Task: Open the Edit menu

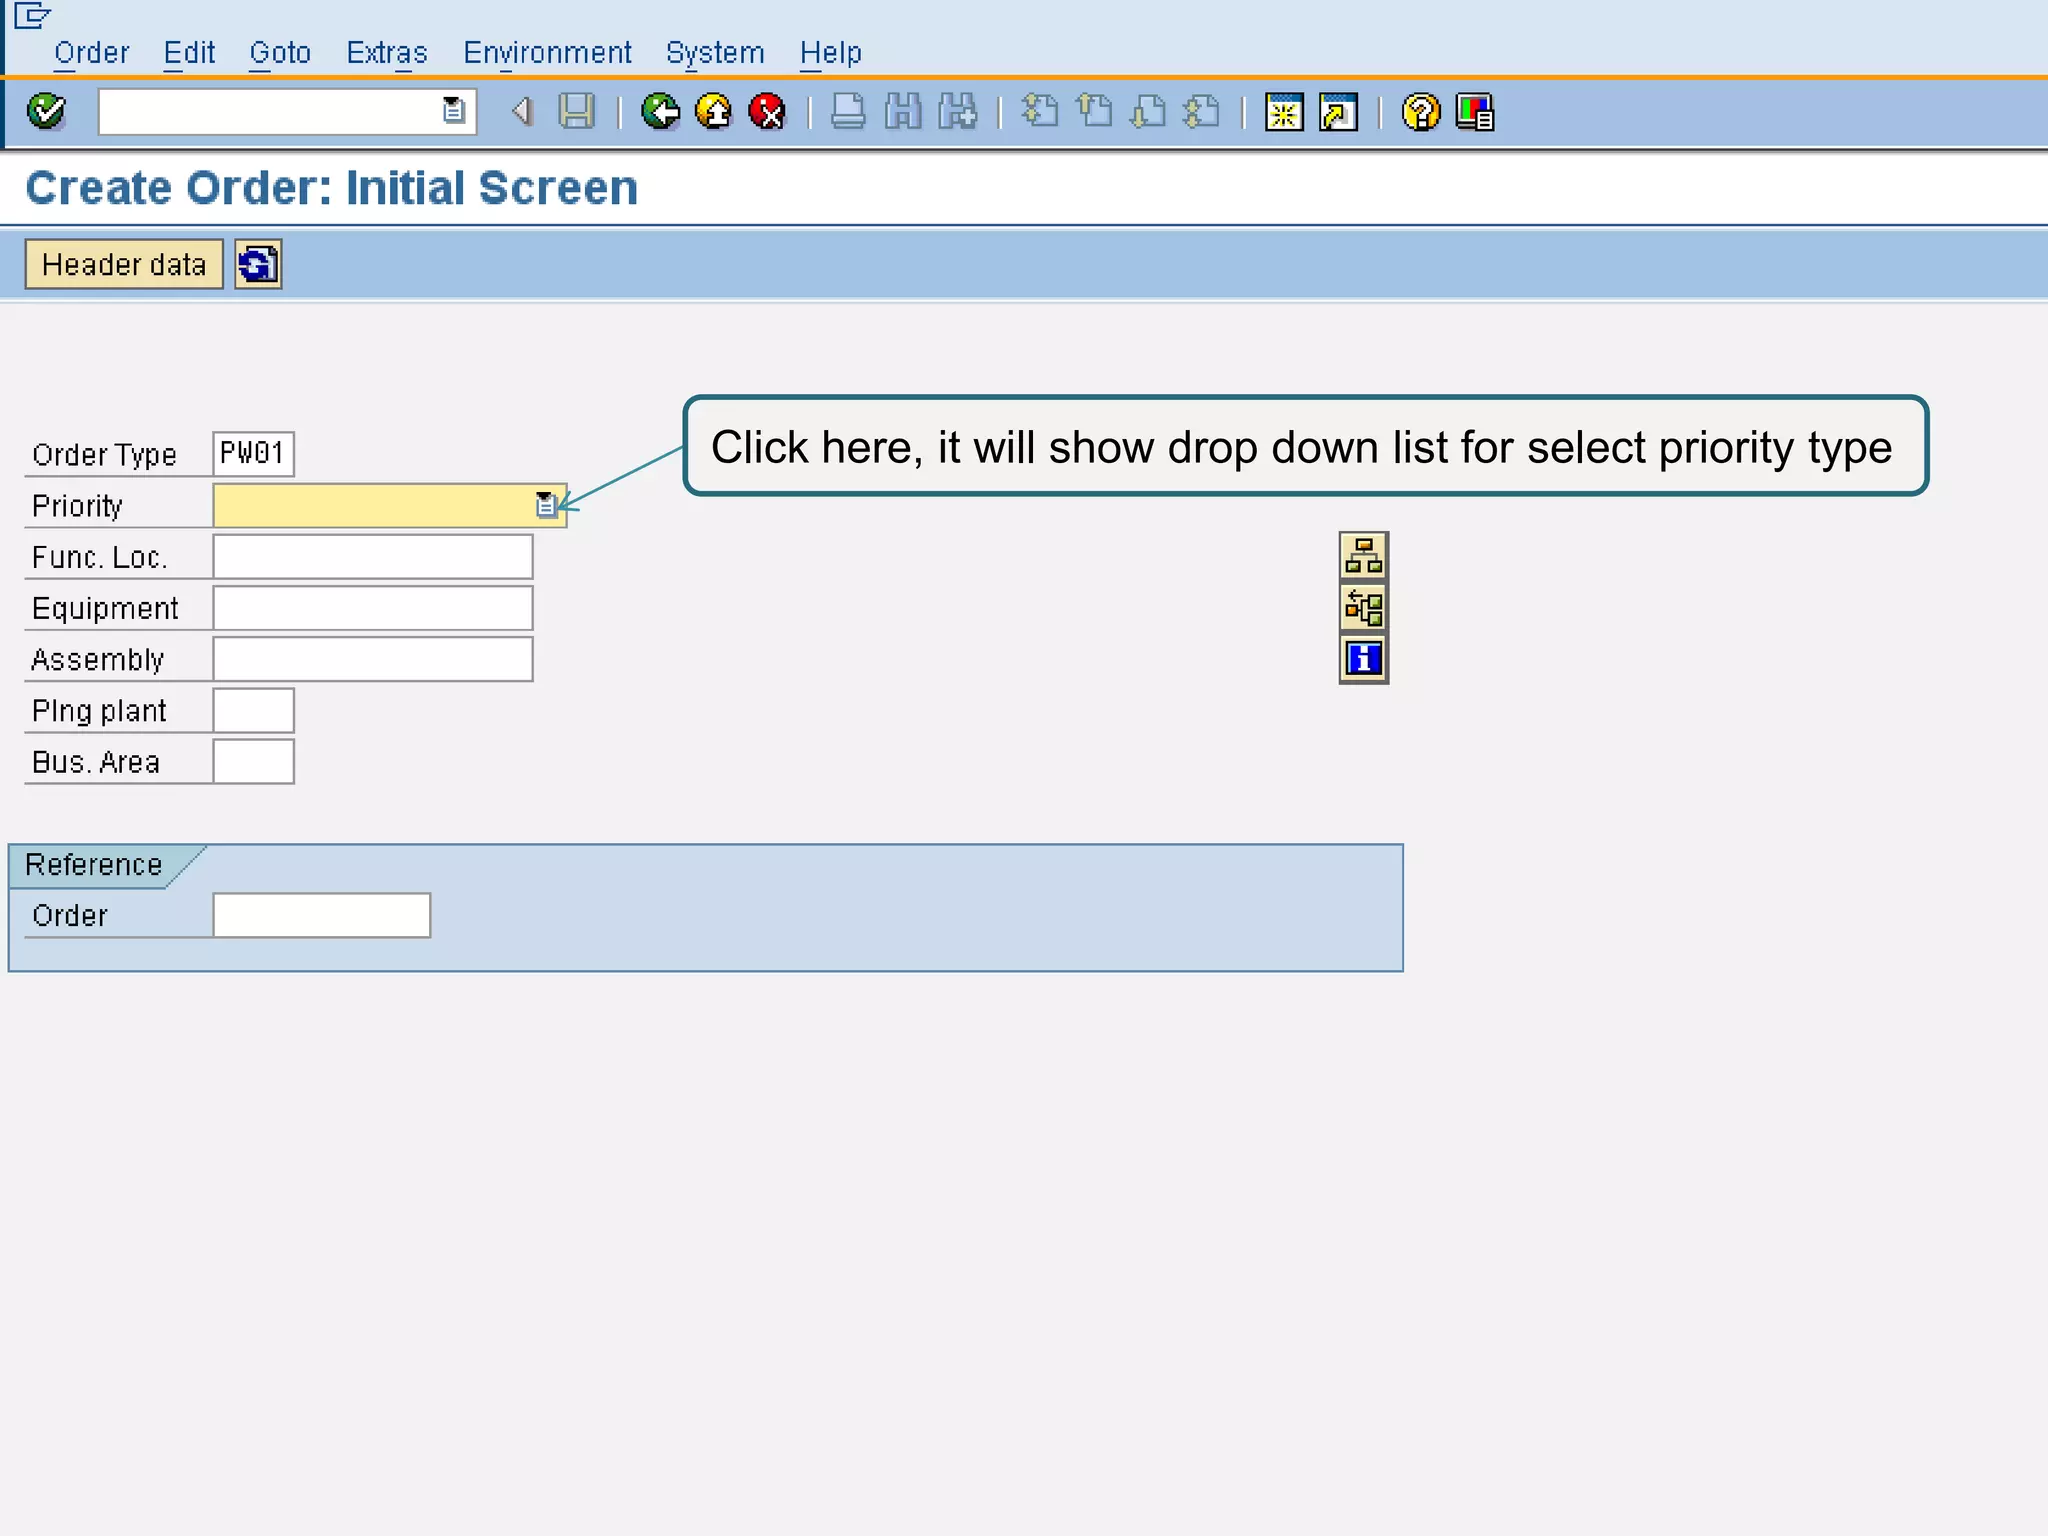Action: (x=189, y=52)
